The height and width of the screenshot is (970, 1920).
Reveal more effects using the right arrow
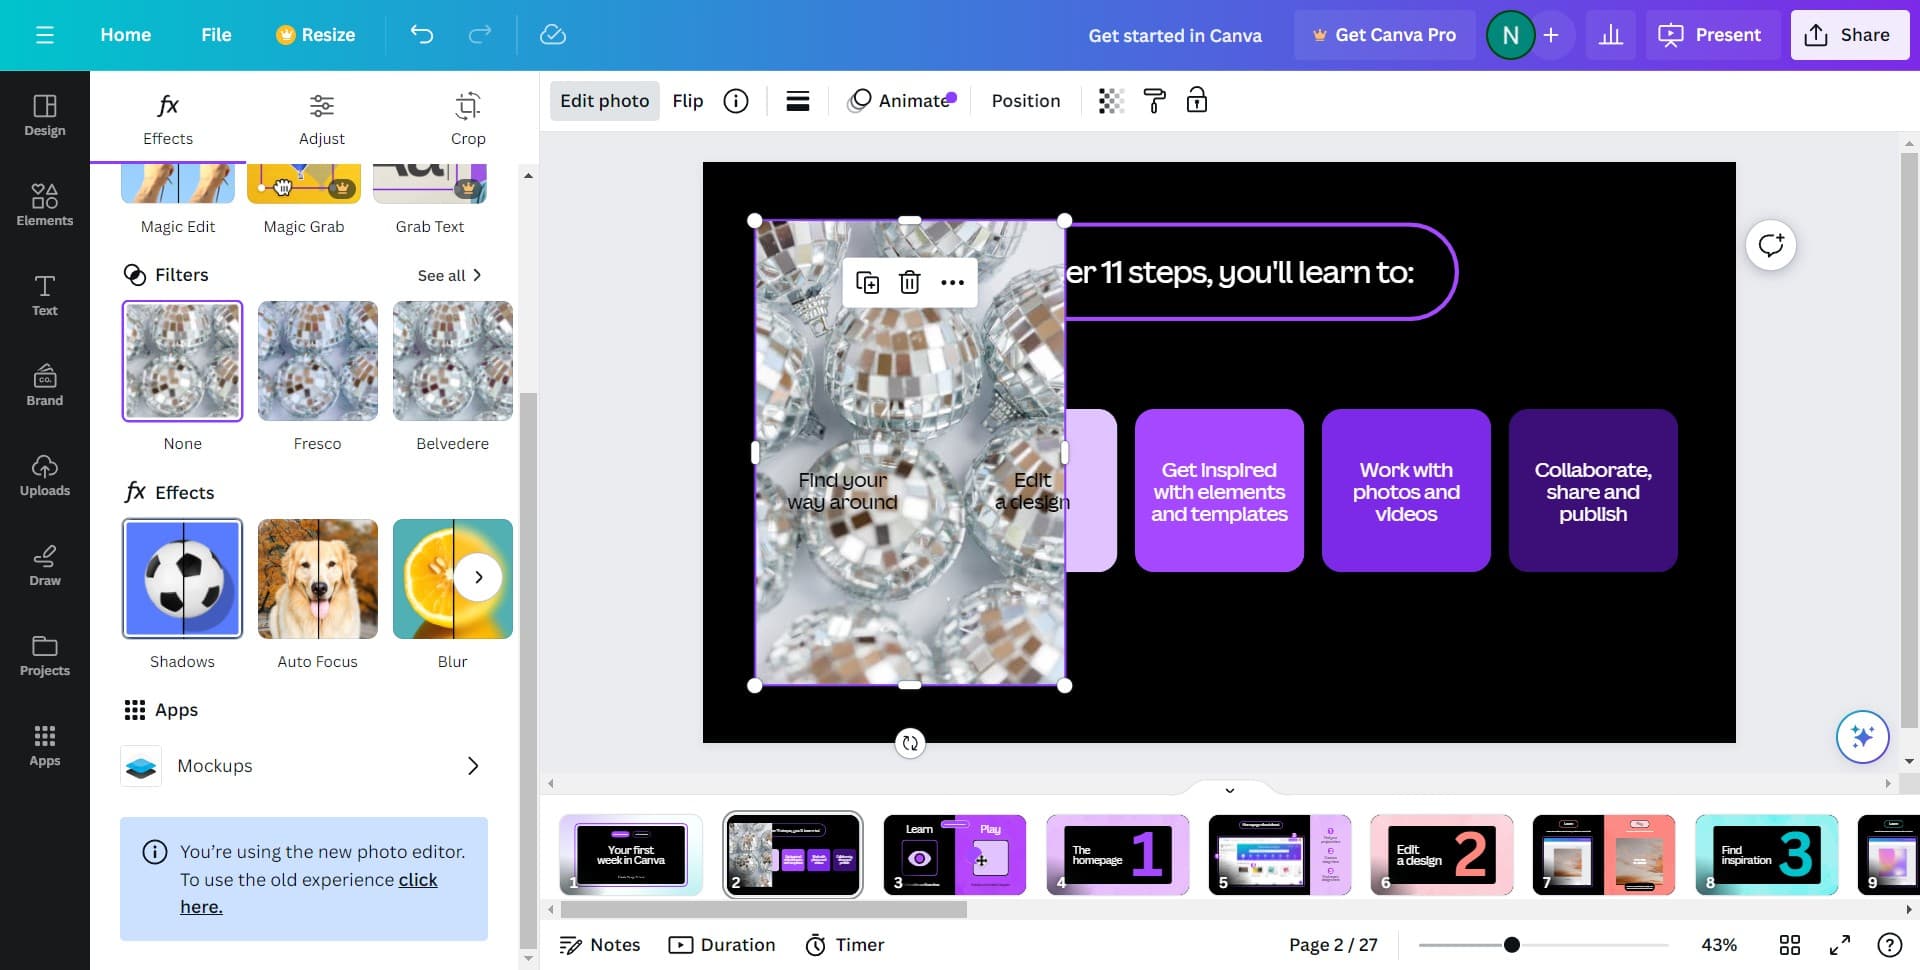pyautogui.click(x=479, y=577)
